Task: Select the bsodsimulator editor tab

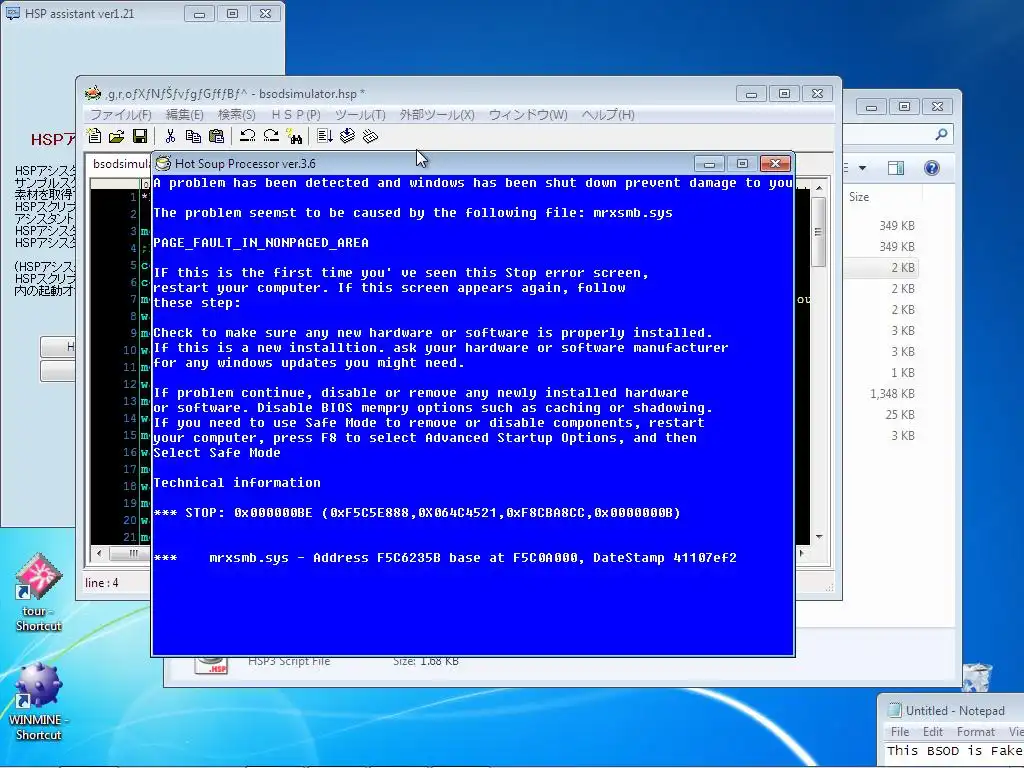Action: pos(120,164)
